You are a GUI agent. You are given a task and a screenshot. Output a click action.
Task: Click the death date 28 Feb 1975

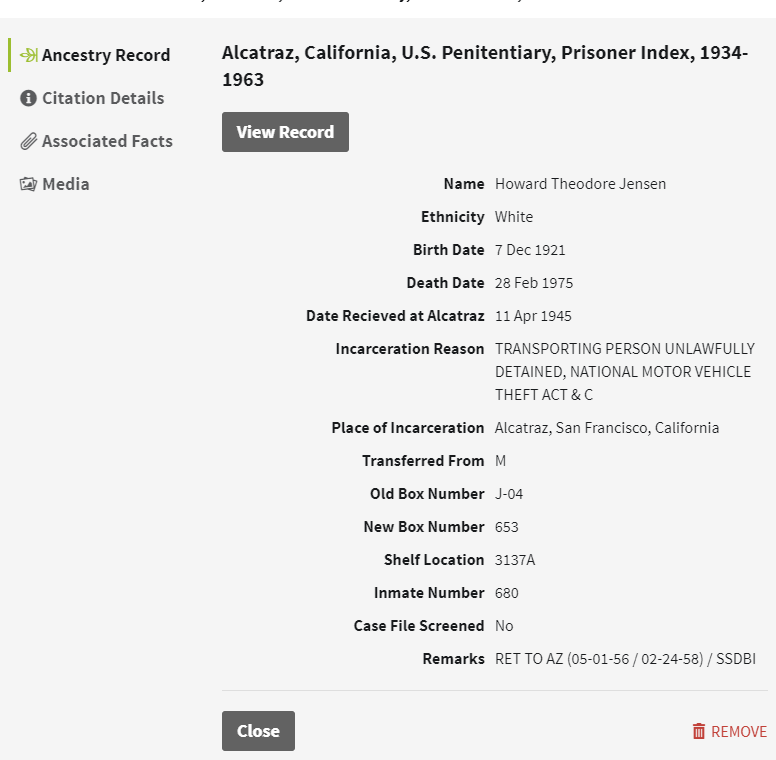coord(534,283)
